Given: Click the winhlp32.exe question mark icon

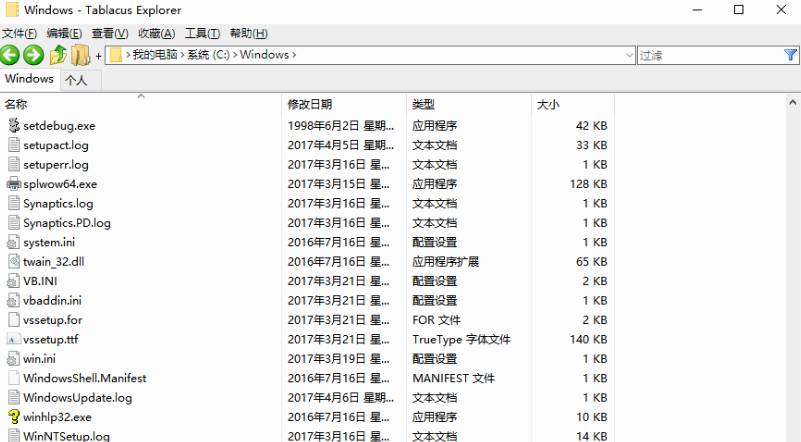Looking at the screenshot, I should tap(14, 416).
